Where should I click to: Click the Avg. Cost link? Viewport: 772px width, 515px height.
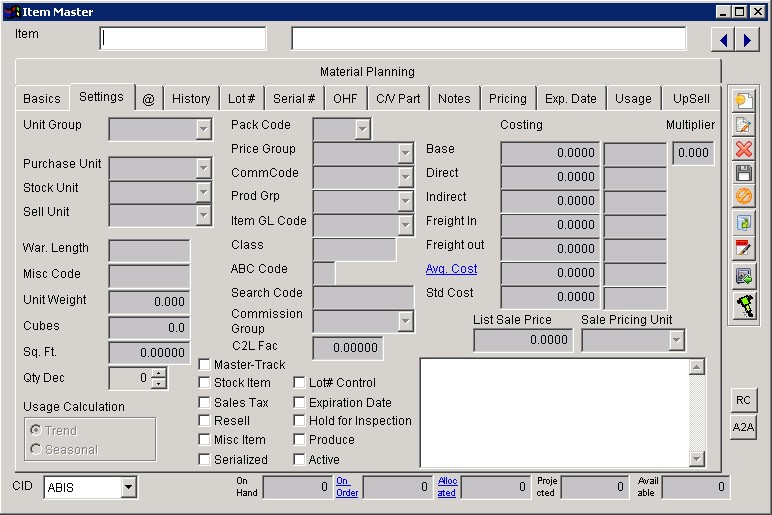[451, 269]
